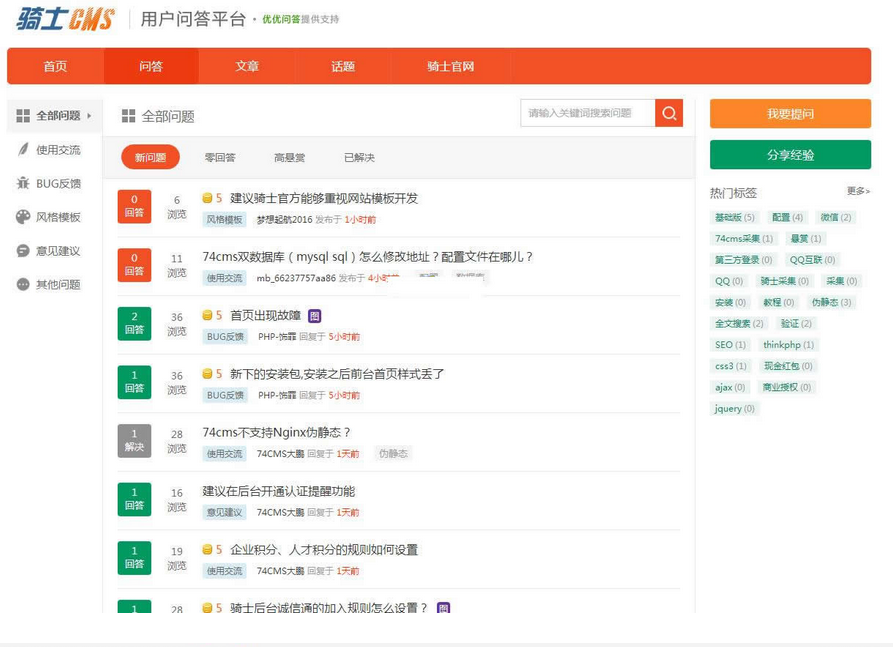Click the purple image badge on 首页出现故障

(x=314, y=316)
